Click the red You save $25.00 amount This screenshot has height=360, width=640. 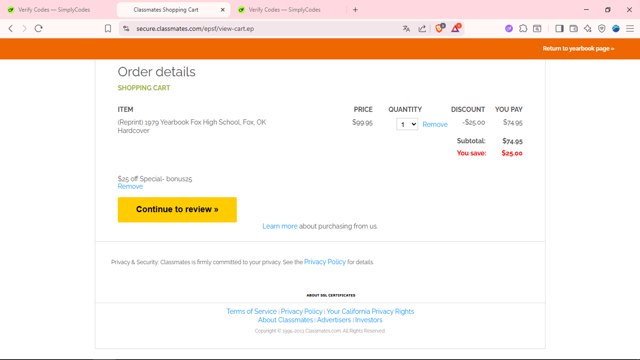click(x=512, y=153)
